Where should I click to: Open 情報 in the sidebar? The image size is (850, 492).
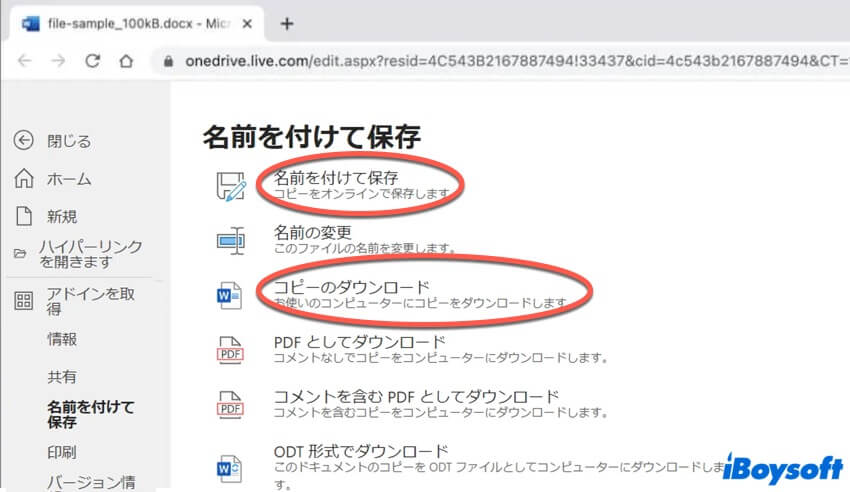click(62, 339)
